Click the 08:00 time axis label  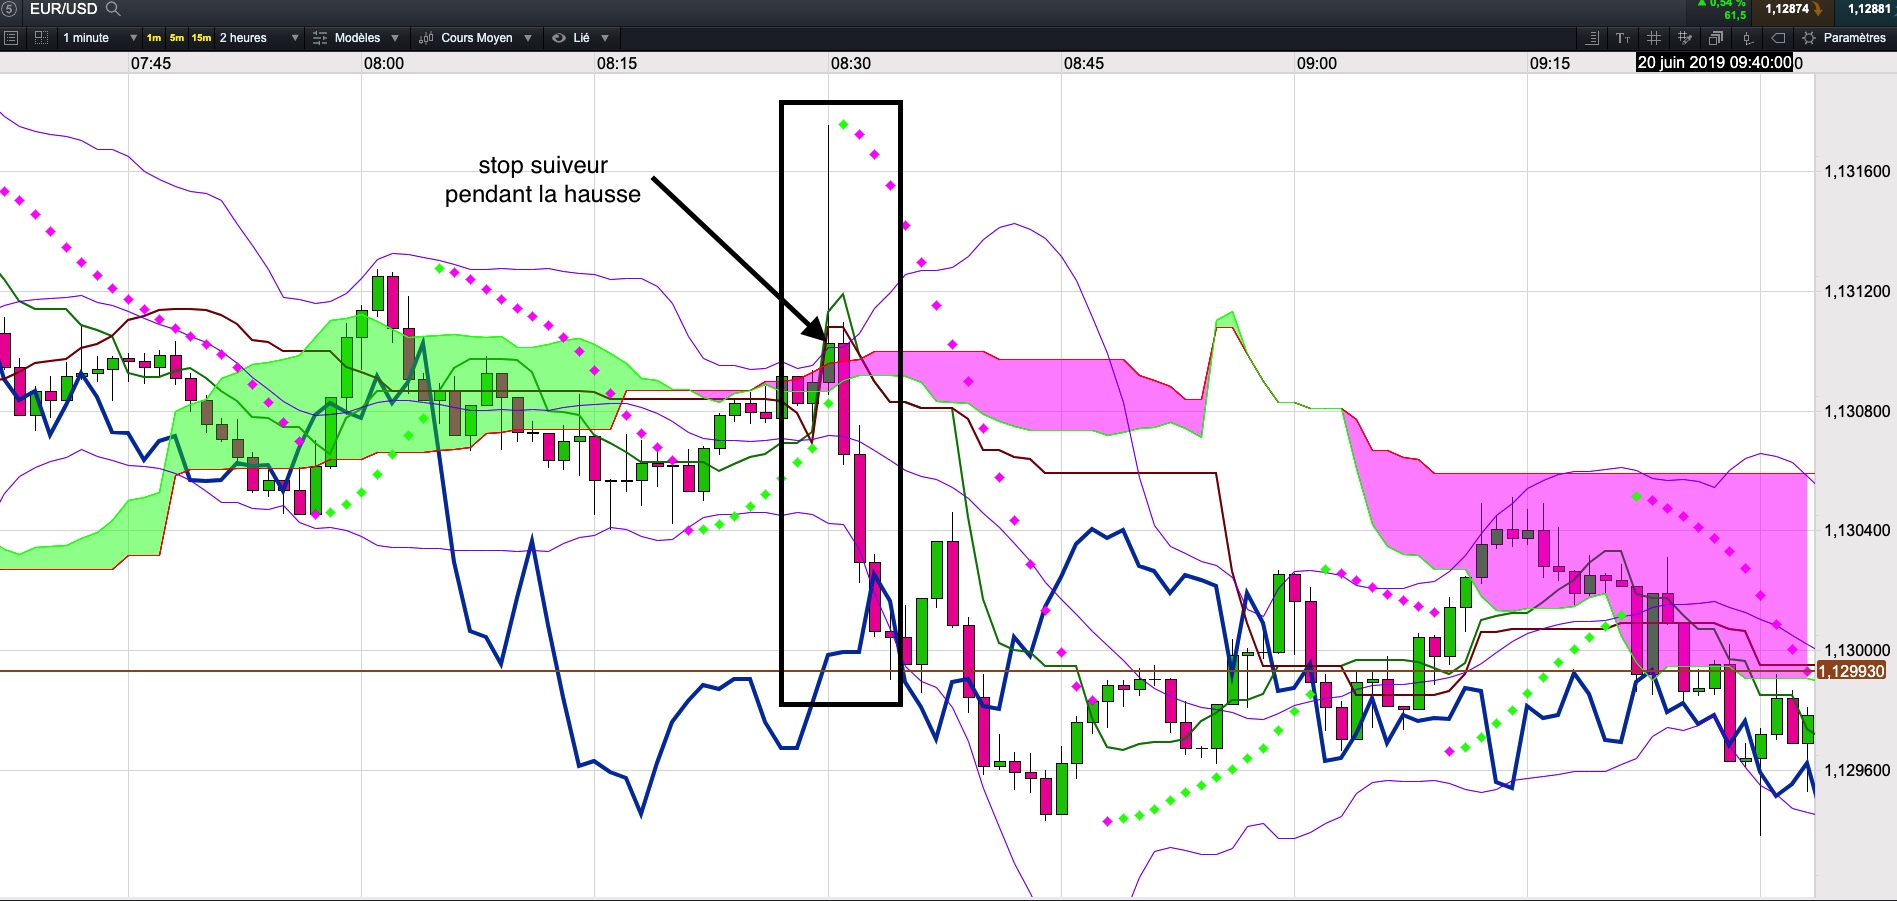(384, 63)
